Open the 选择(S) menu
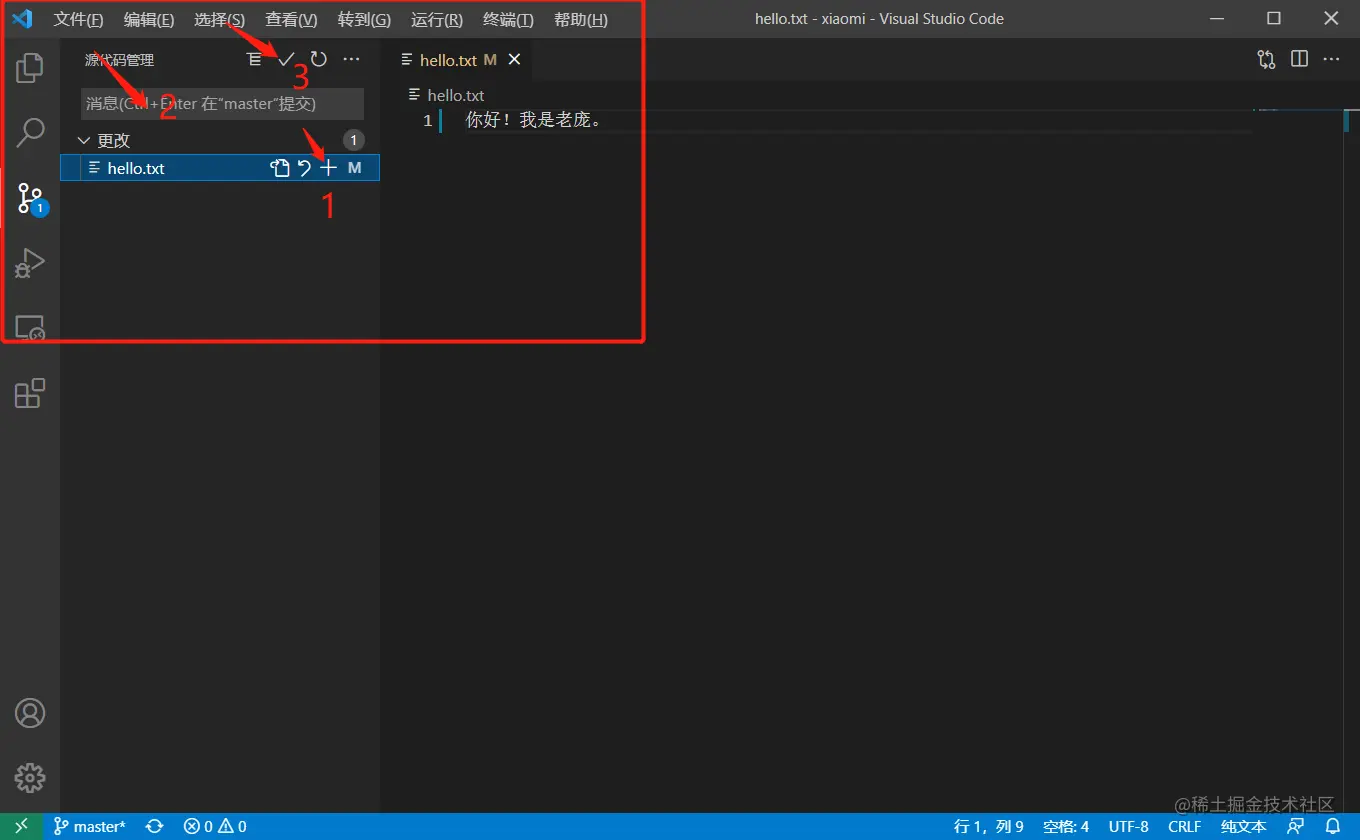The image size is (1360, 840). tap(219, 20)
